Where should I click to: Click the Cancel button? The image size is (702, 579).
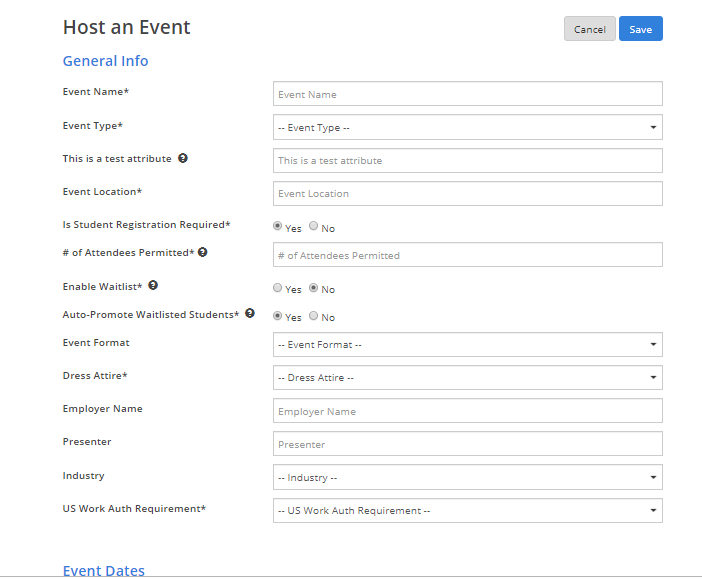pyautogui.click(x=589, y=29)
